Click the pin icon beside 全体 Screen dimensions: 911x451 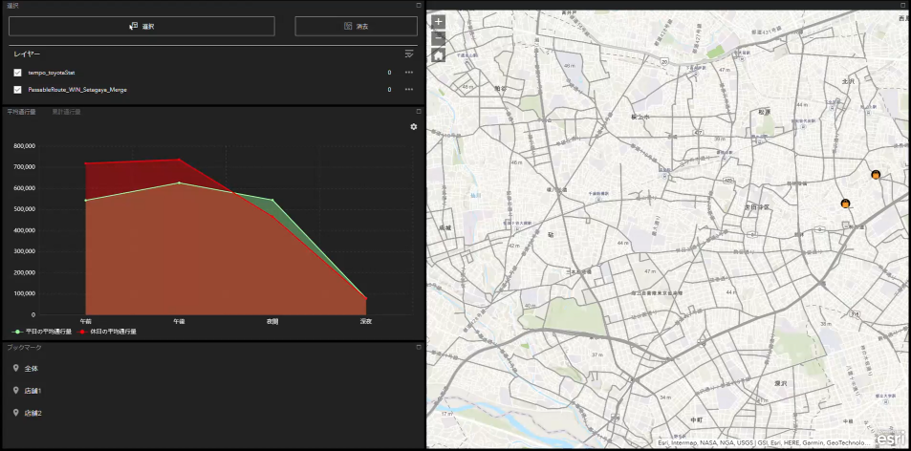(16, 368)
